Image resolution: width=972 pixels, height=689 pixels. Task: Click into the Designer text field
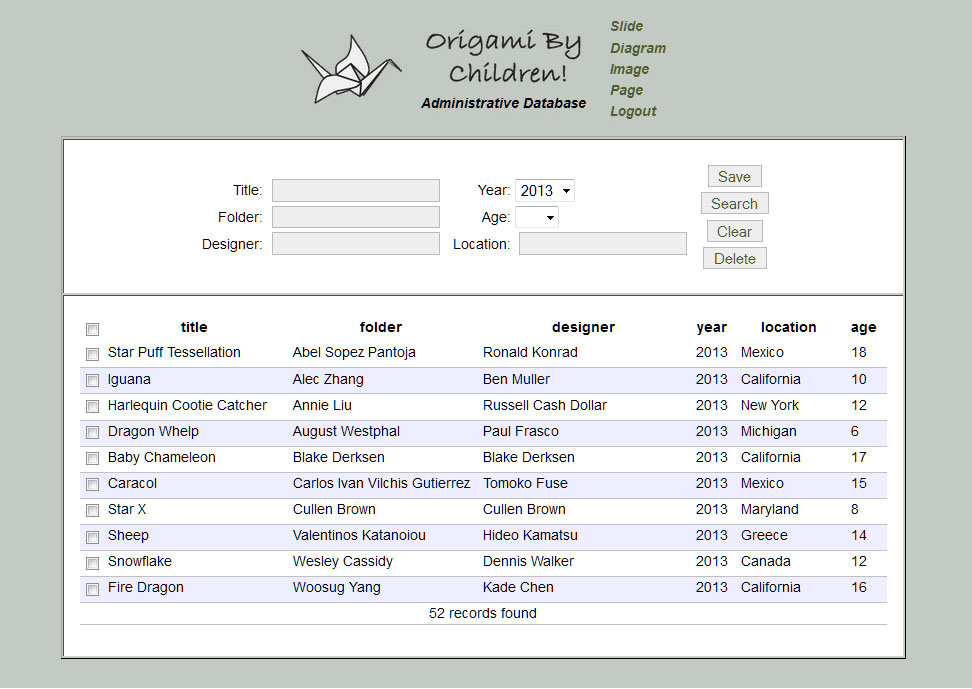(355, 244)
